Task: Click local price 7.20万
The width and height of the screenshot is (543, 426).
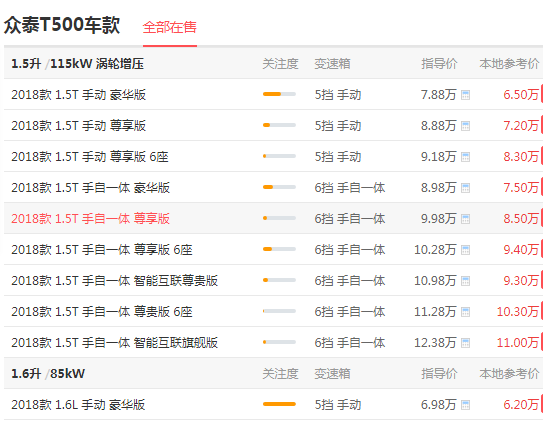Action: pos(521,126)
